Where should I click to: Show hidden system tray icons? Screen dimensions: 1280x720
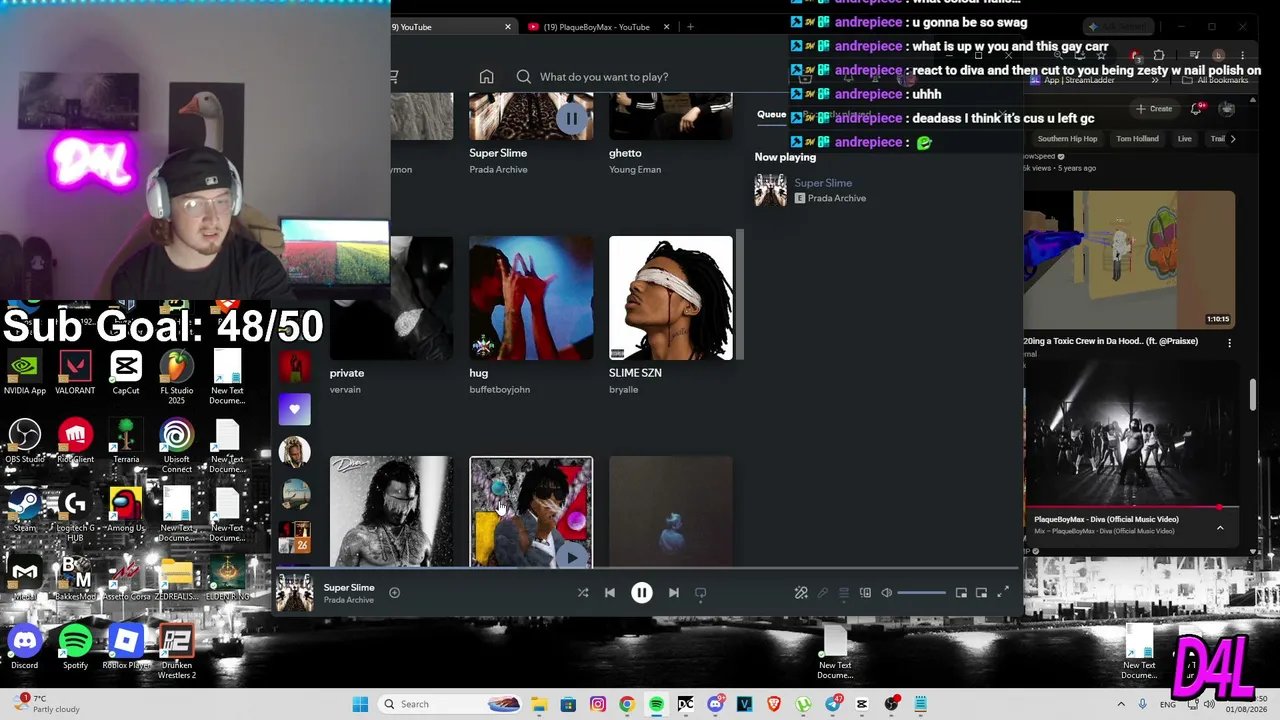pos(1121,704)
